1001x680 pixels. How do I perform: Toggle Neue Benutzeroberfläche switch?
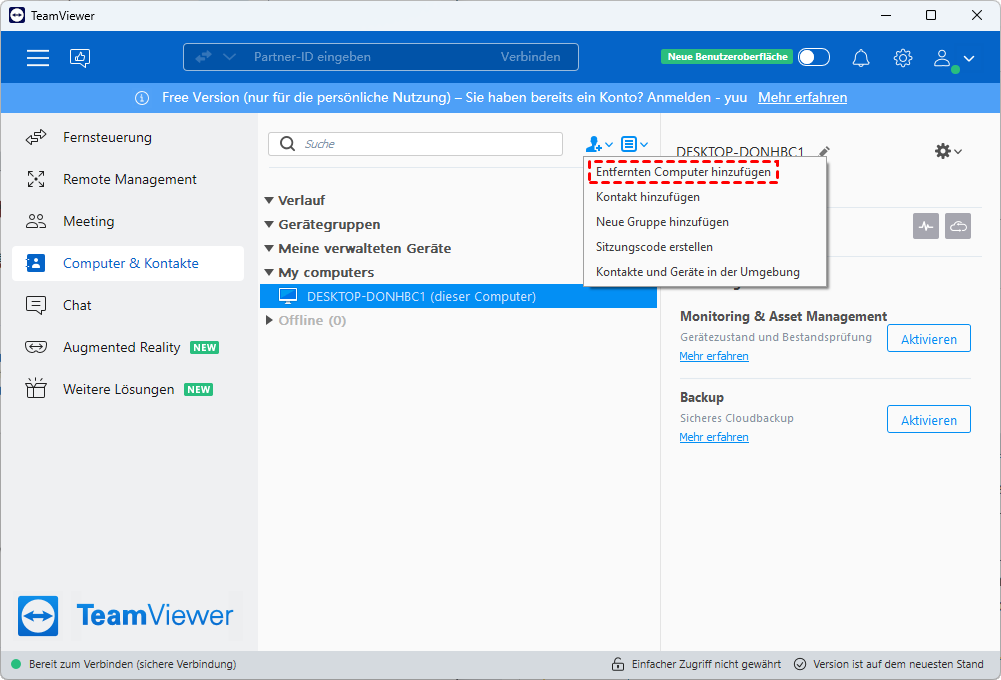[813, 57]
